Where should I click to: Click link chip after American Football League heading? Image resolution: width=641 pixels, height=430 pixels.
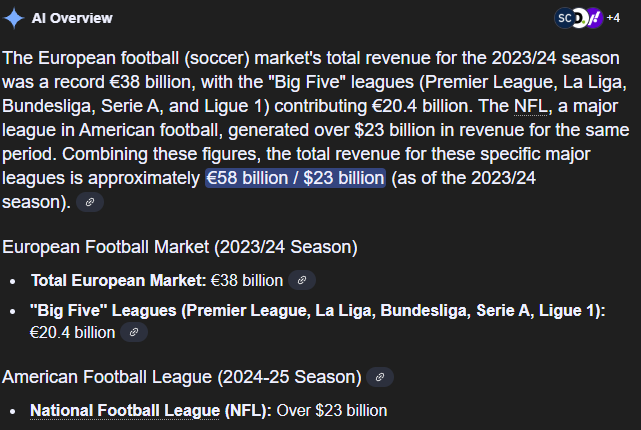click(x=379, y=377)
